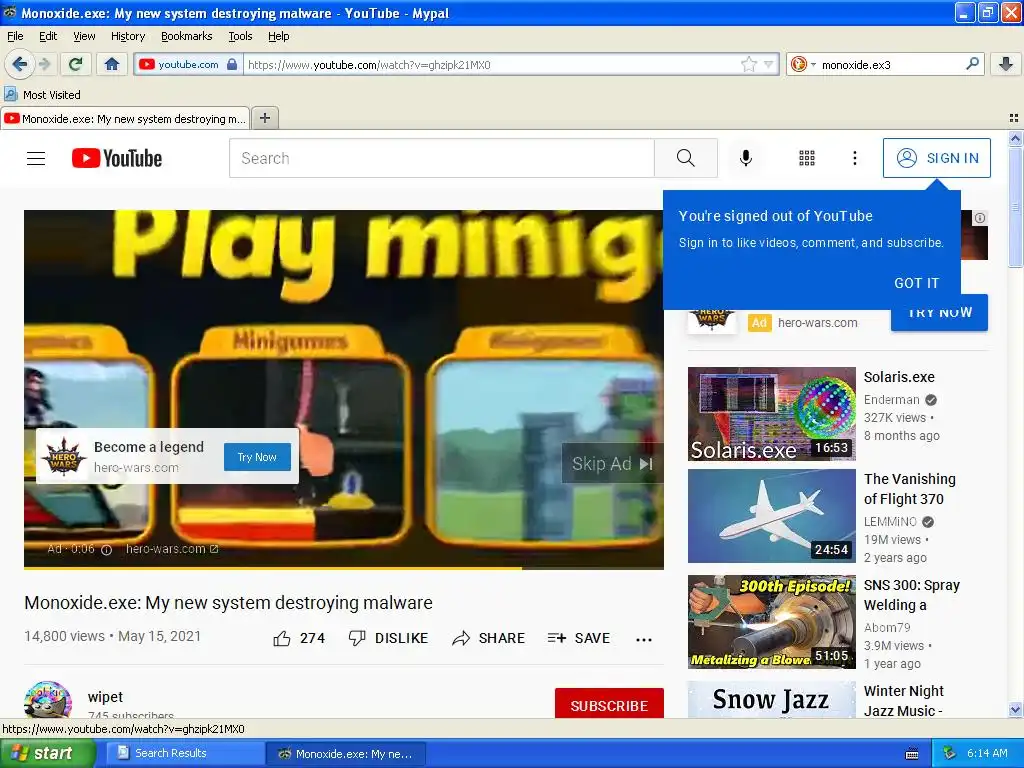The image size is (1024, 768).
Task: Open the Snow Jazz video thumbnail
Action: 771,699
